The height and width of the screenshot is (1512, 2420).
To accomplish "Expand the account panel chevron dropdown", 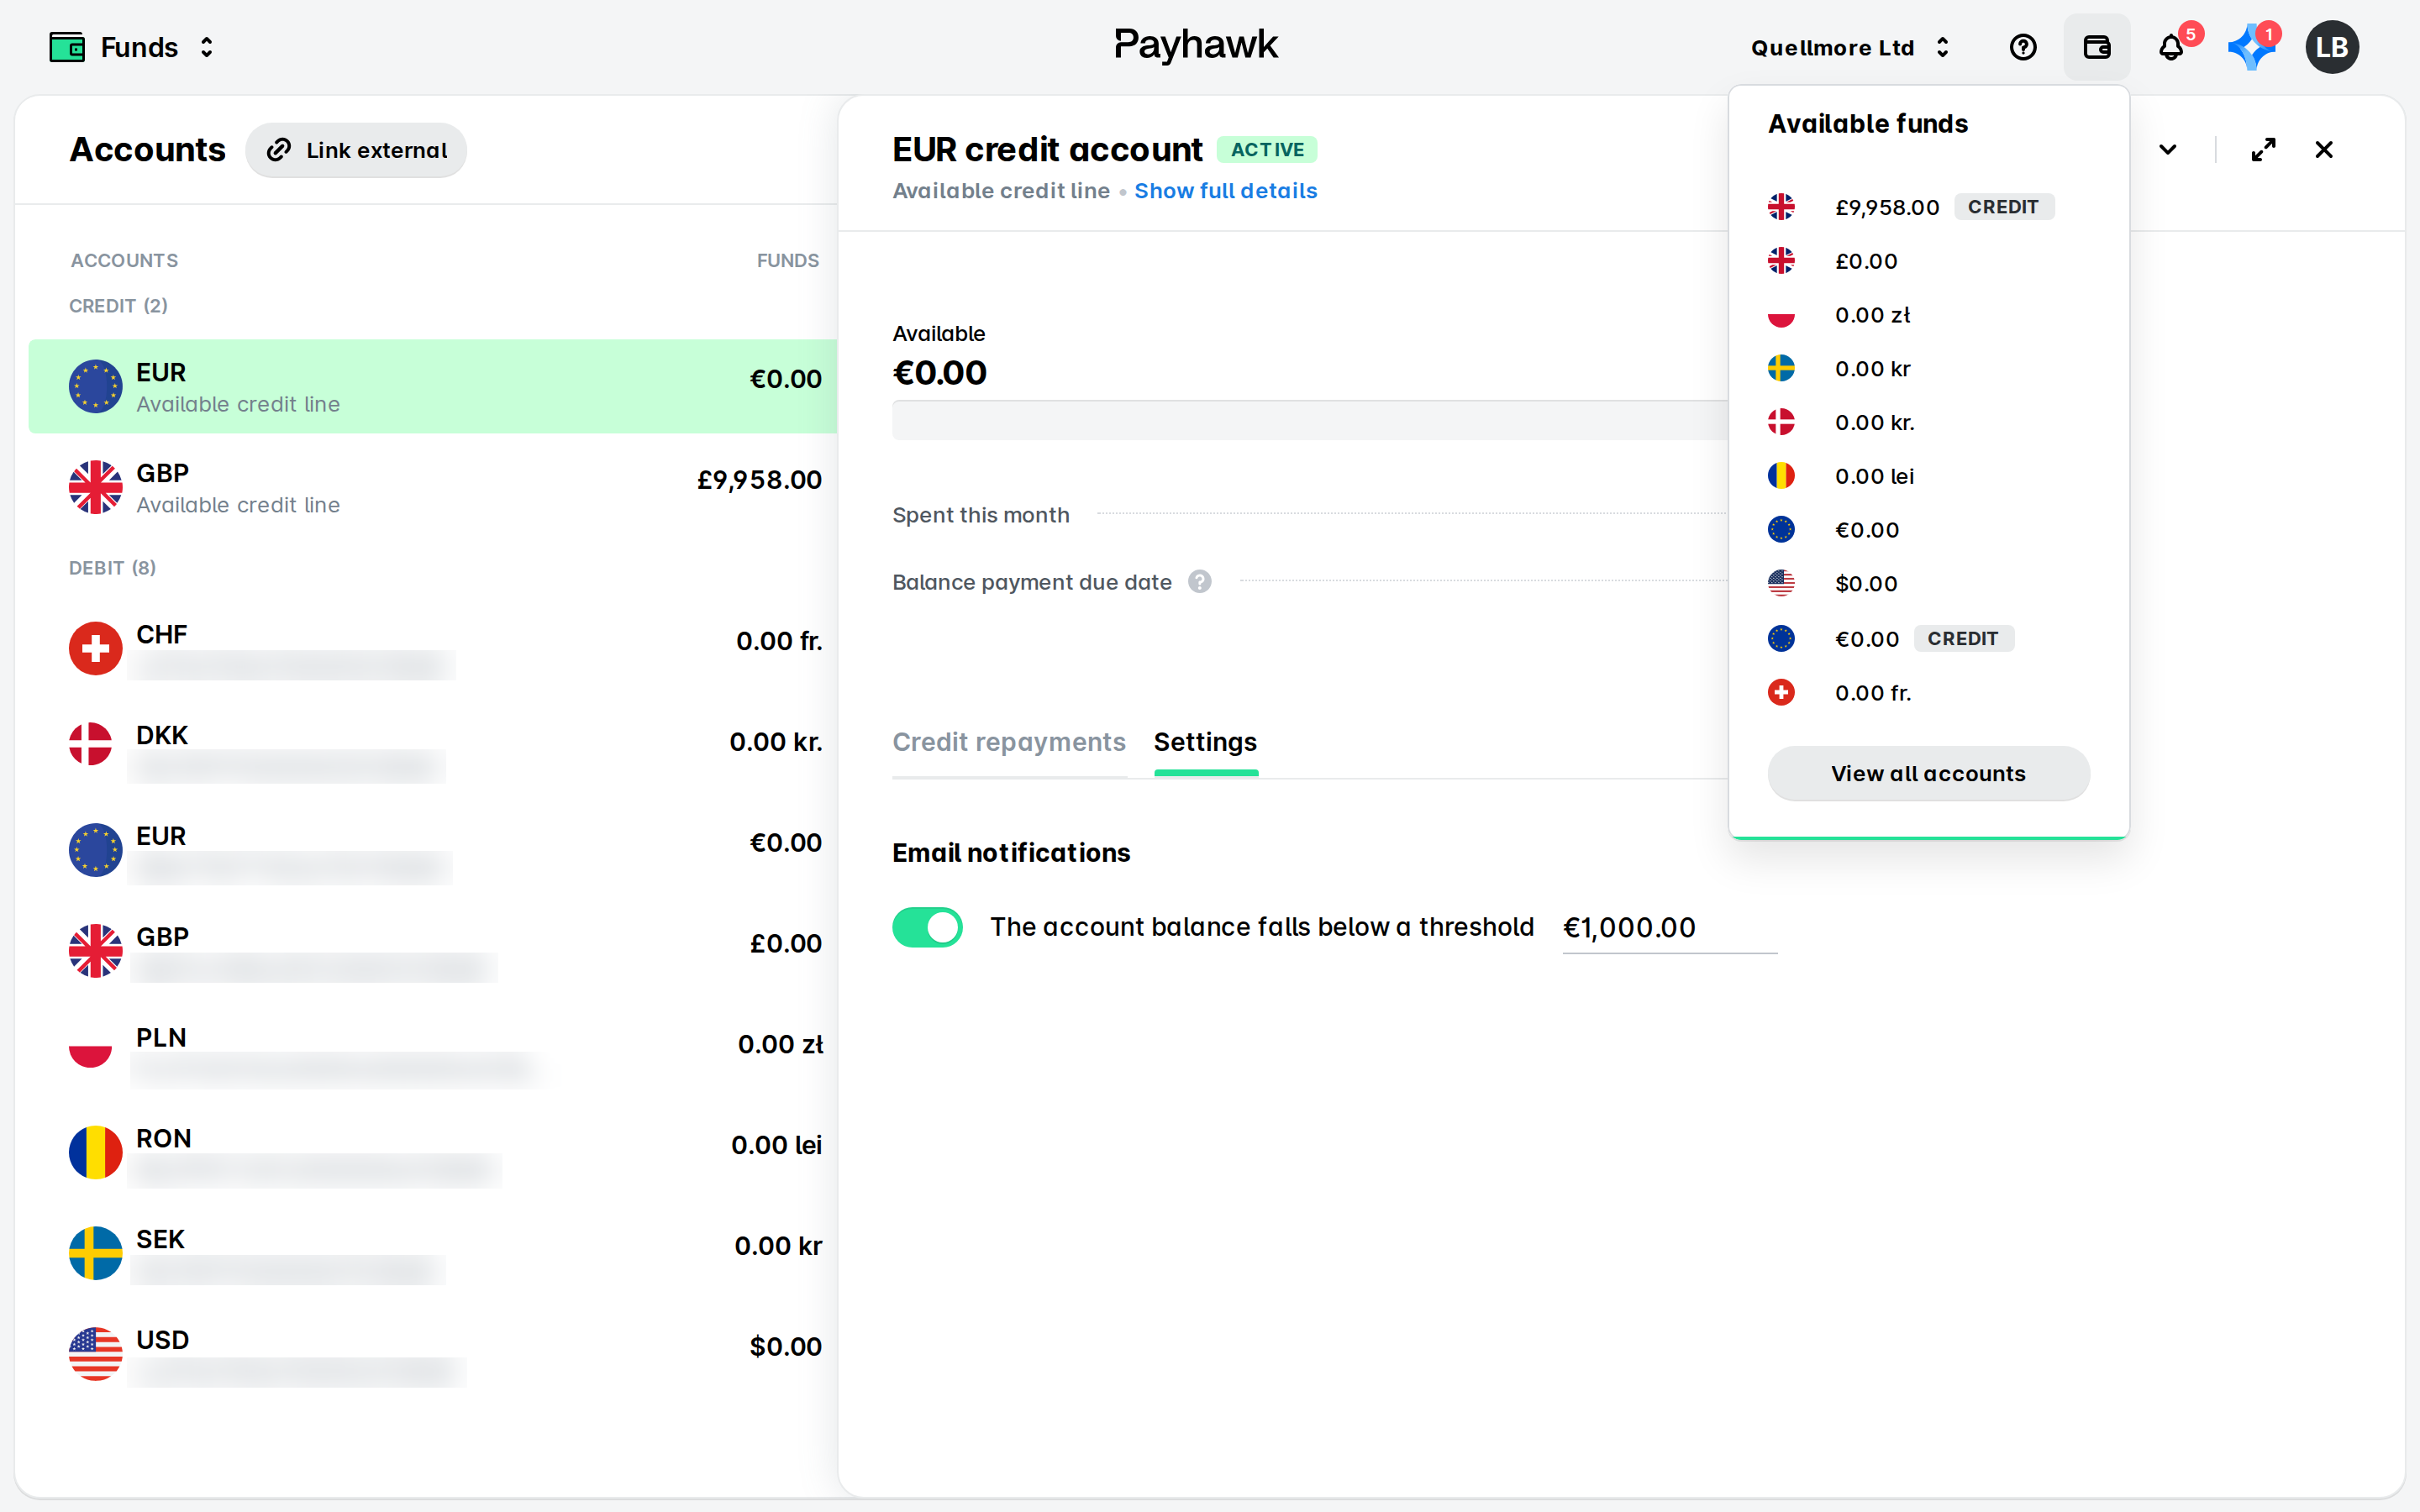I will pos(2167,150).
